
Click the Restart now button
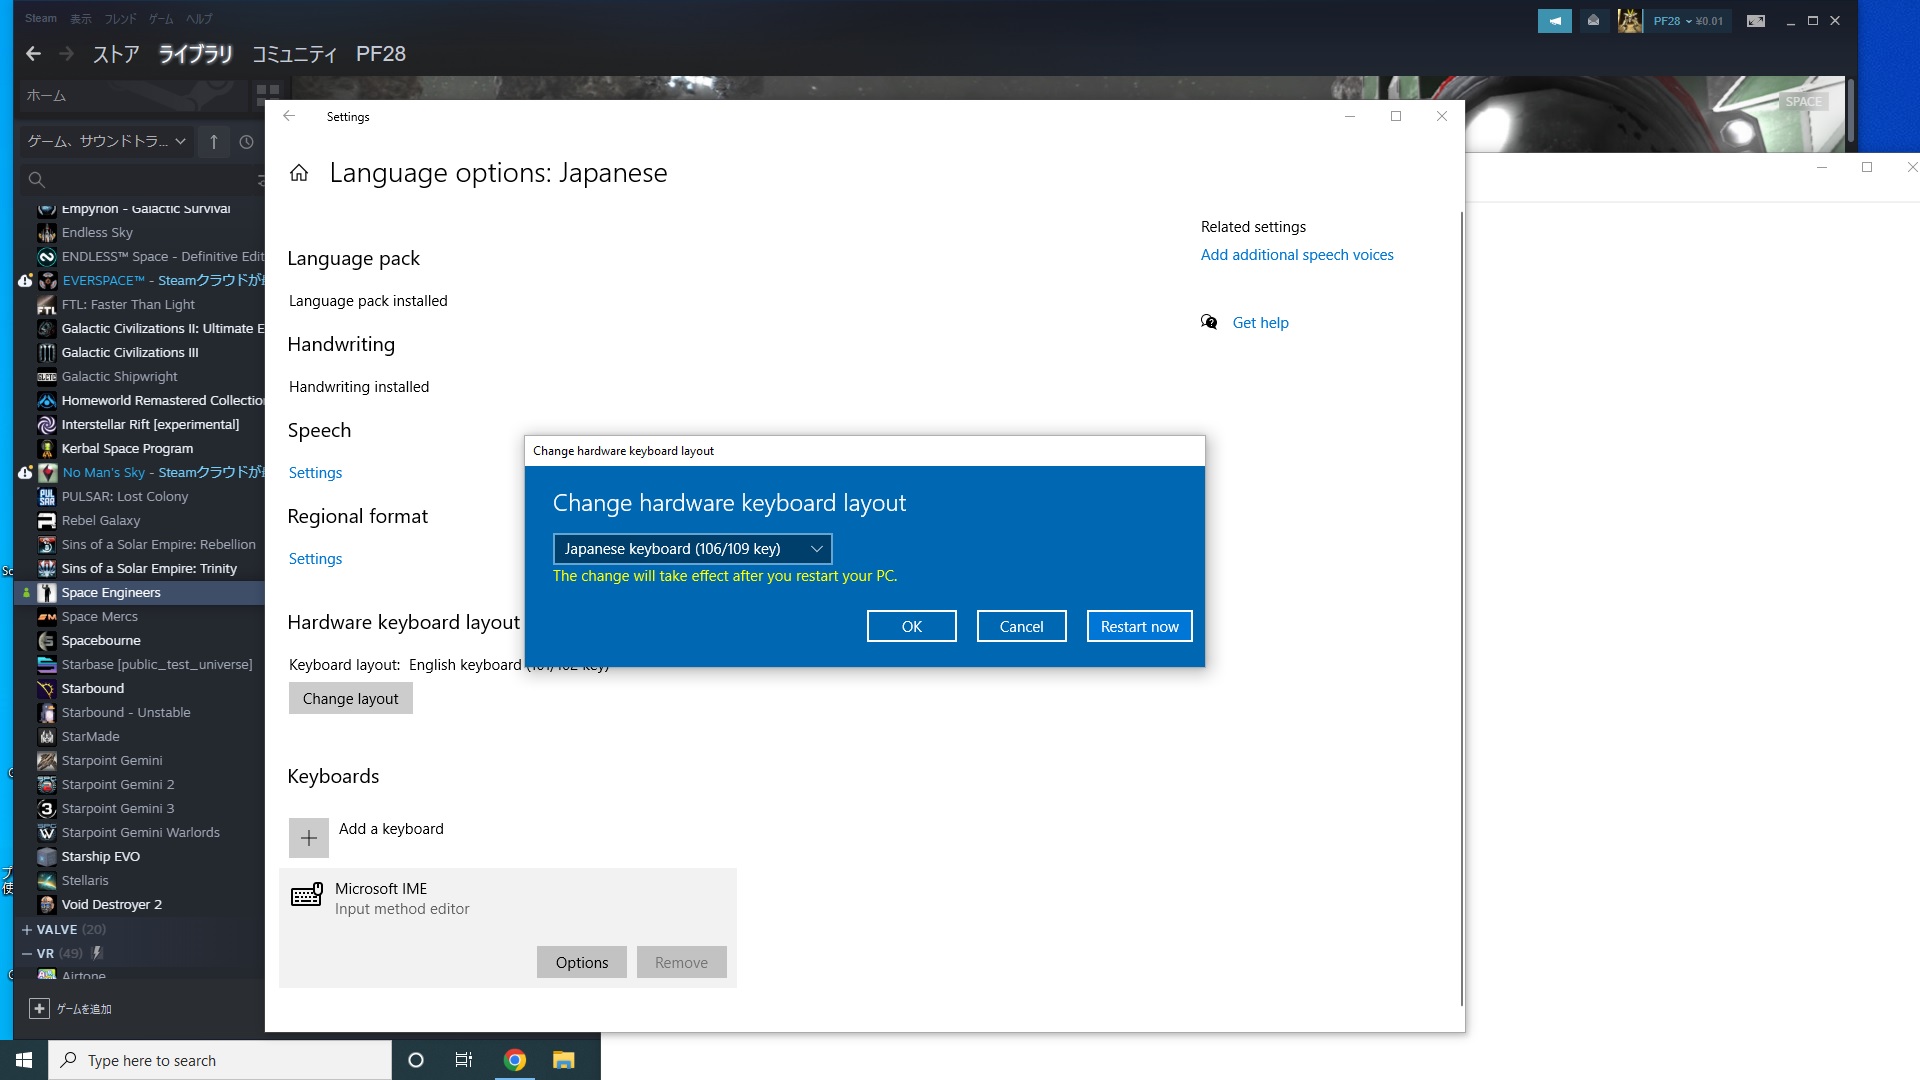tap(1139, 626)
